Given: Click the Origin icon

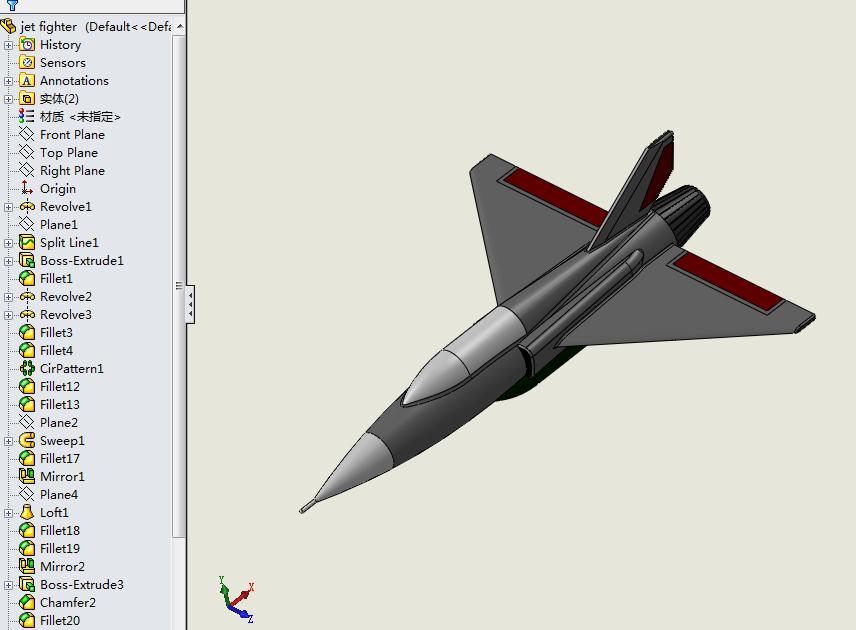Looking at the screenshot, I should coord(27,188).
